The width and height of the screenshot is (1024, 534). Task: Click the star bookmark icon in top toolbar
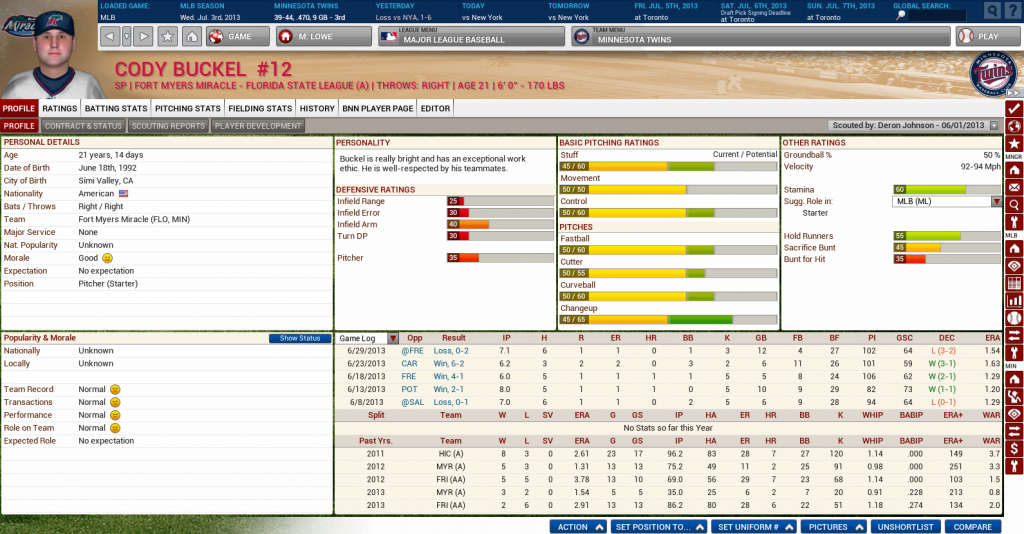tap(168, 37)
